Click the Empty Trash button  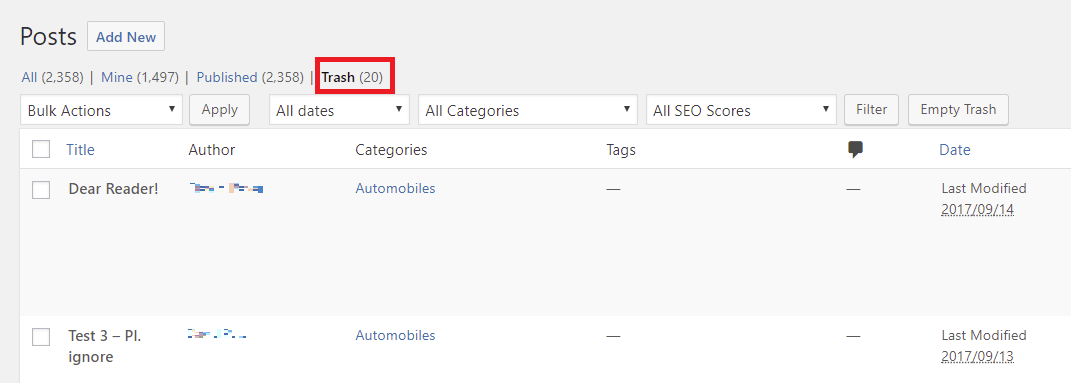pyautogui.click(x=958, y=109)
